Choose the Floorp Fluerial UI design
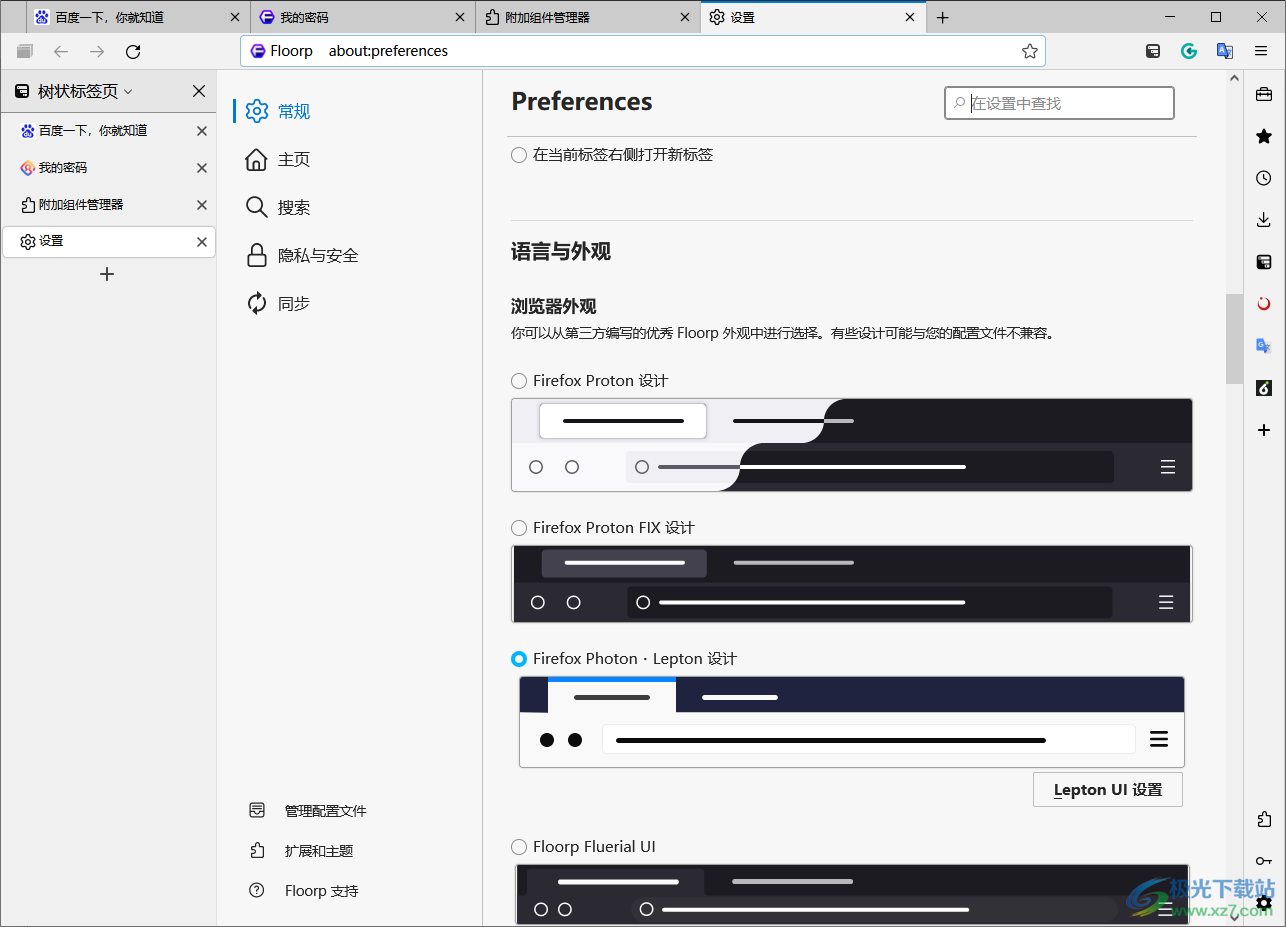 (519, 846)
